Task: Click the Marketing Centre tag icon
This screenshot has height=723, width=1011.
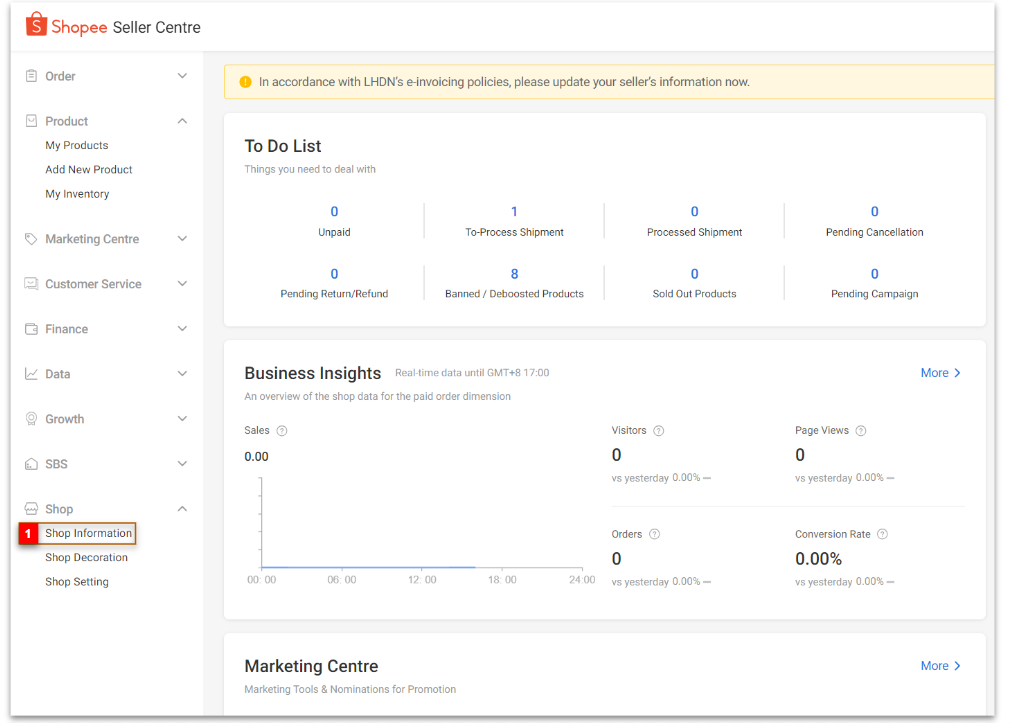Action: pos(31,239)
